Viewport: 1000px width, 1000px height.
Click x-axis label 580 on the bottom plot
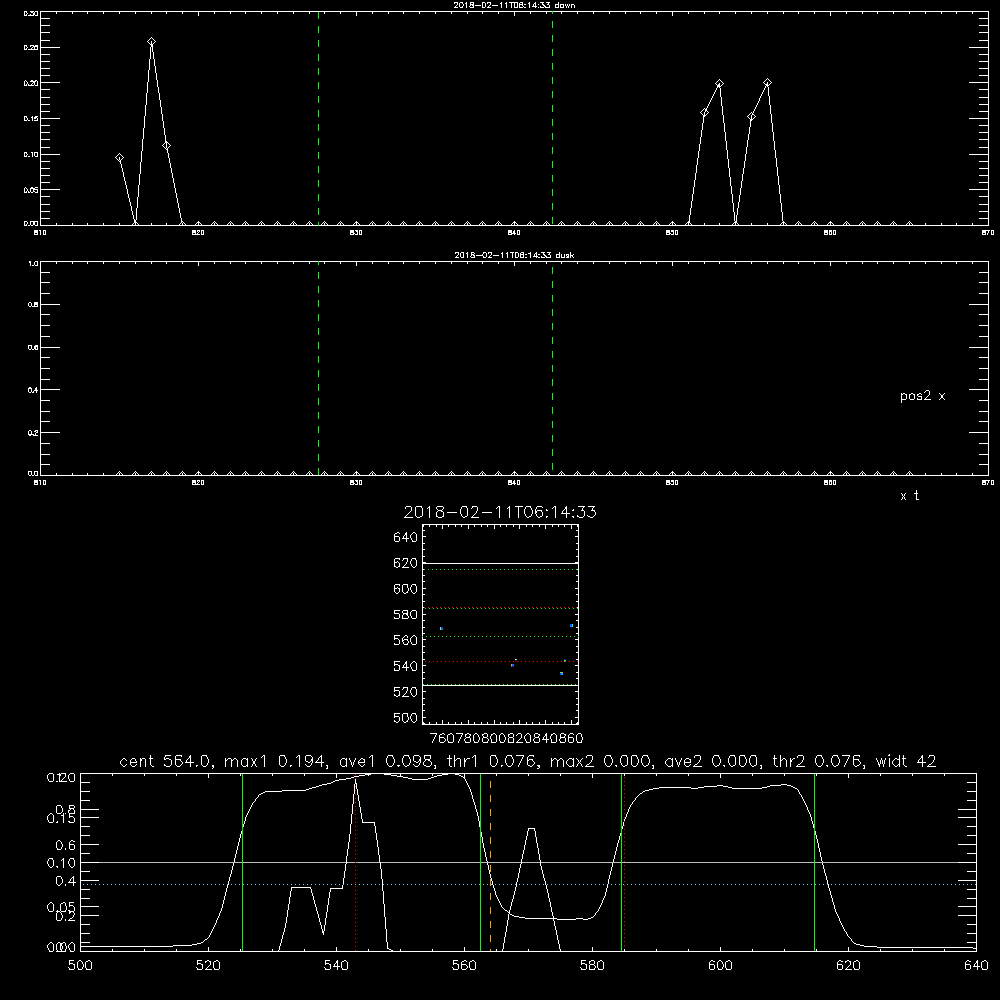[592, 966]
